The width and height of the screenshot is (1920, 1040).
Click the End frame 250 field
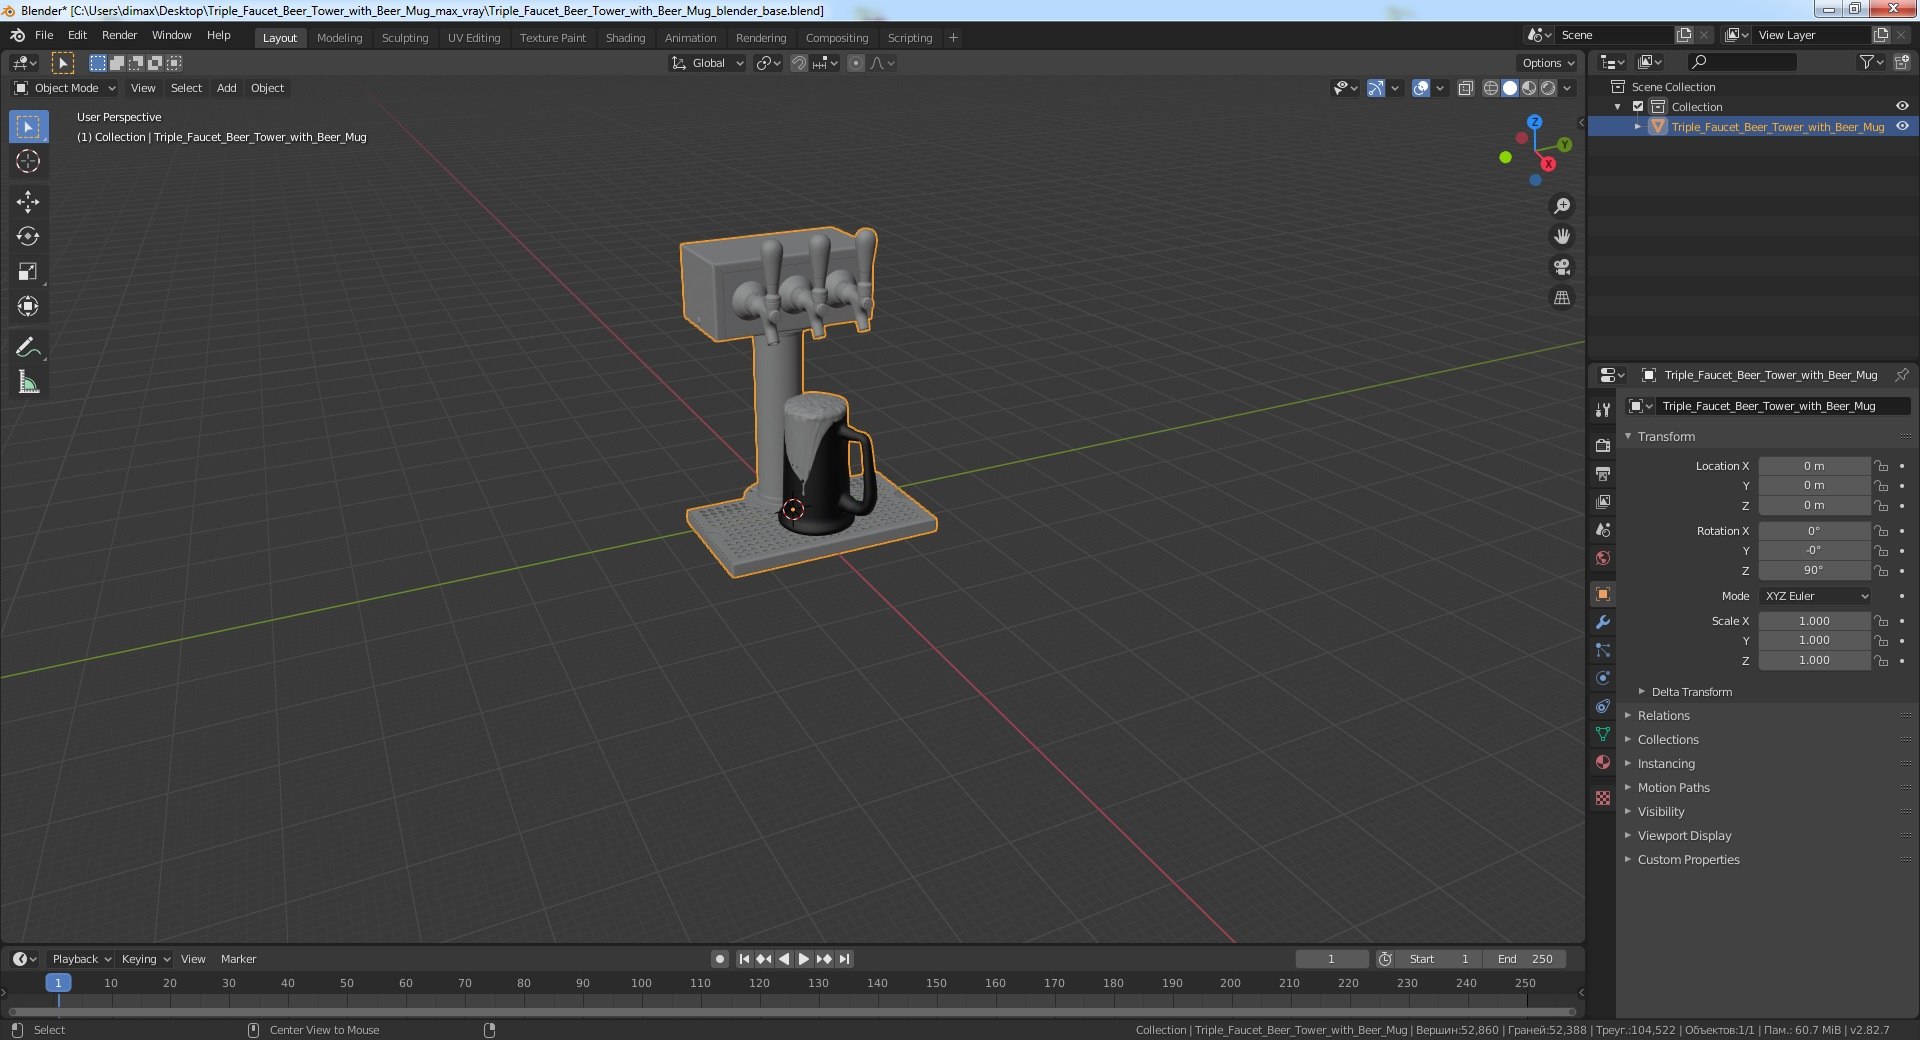click(x=1525, y=959)
